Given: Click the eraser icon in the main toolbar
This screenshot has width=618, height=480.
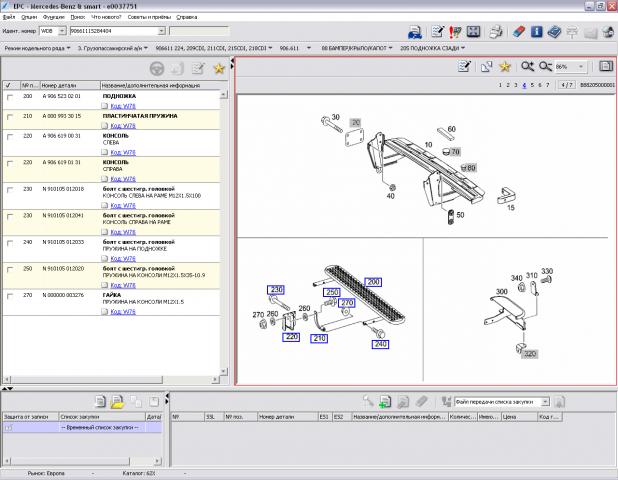Looking at the screenshot, I should (519, 32).
